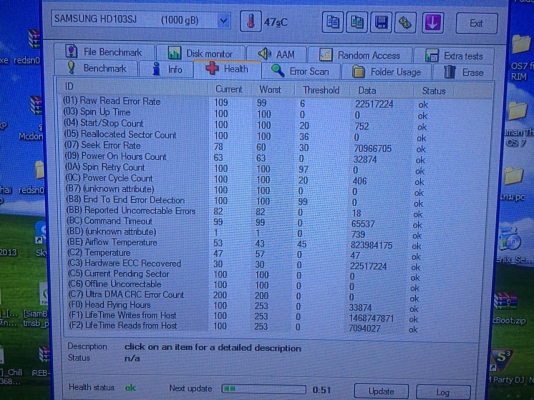Open the Extra tests tab
Screen dimensions: 534x400
tap(454, 56)
